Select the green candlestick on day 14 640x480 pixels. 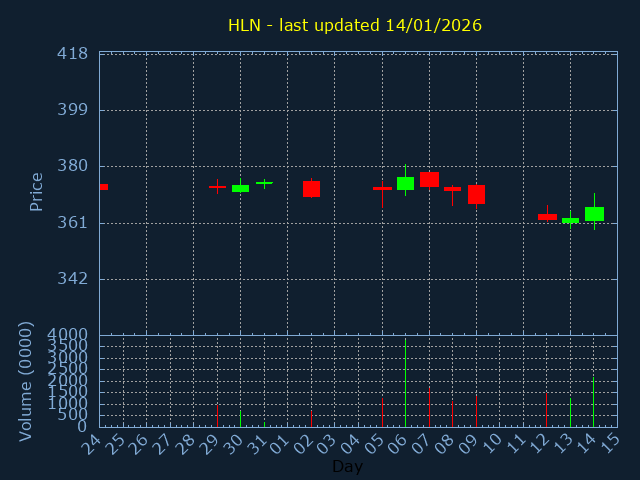(594, 214)
